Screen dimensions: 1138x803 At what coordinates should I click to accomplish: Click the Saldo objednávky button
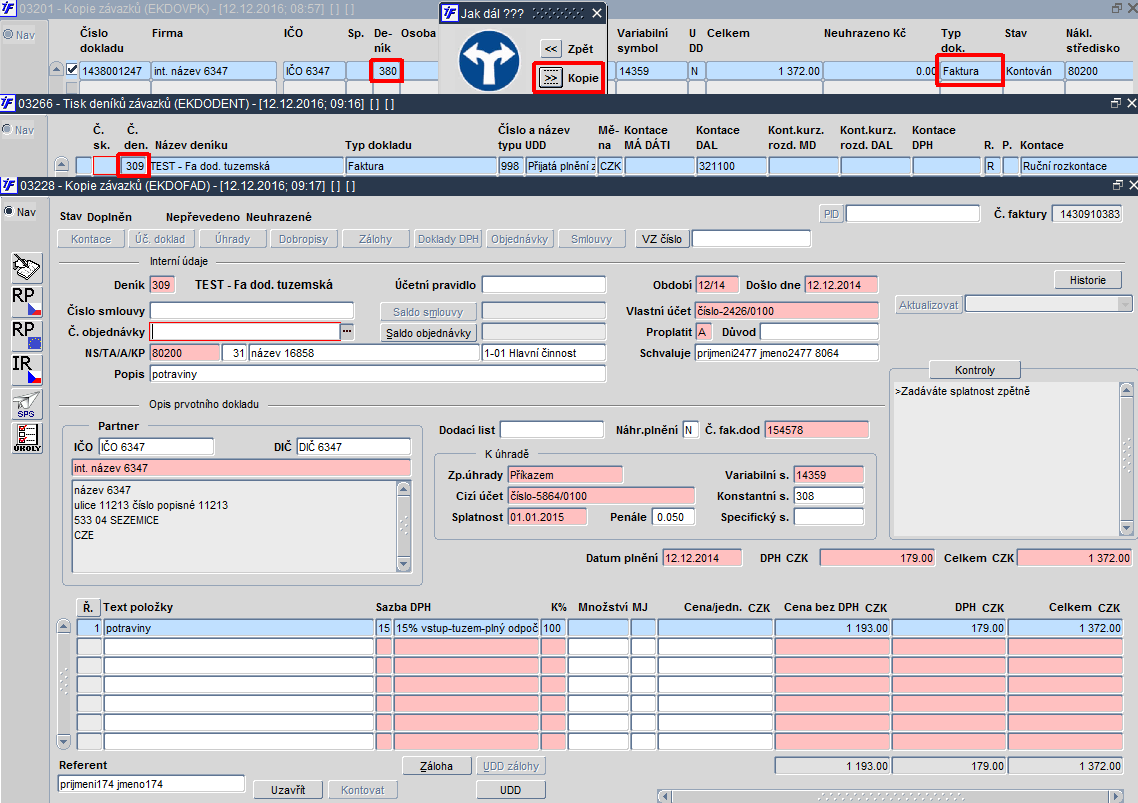tap(428, 333)
